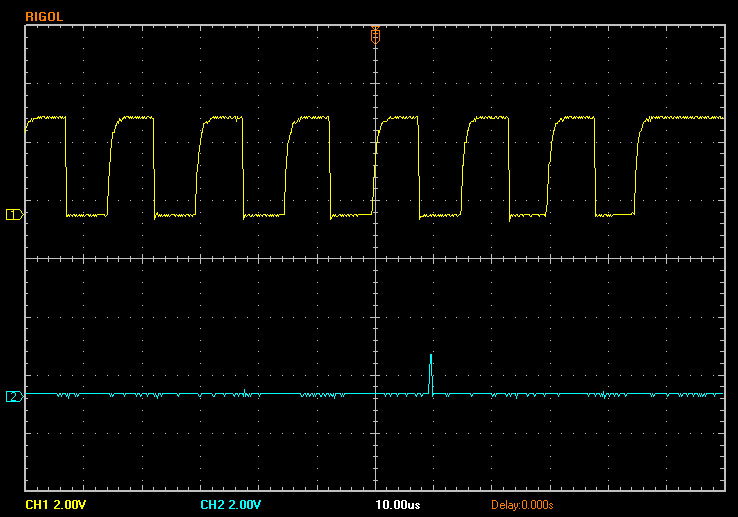Click the orange RIGOL logo
This screenshot has width=738, height=517.
46,14
